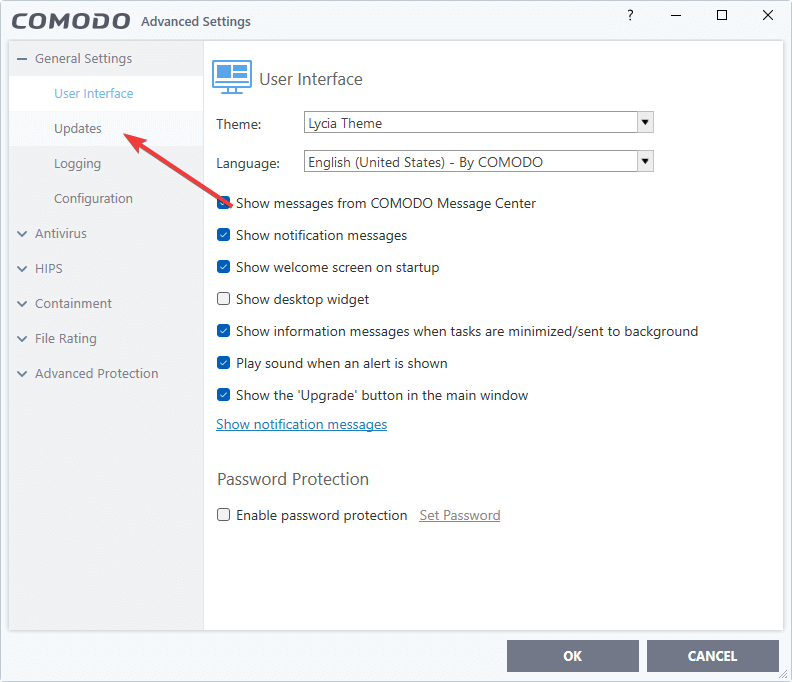Viewport: 792px width, 682px height.
Task: Expand the Advanced Protection chevron
Action: click(x=22, y=374)
